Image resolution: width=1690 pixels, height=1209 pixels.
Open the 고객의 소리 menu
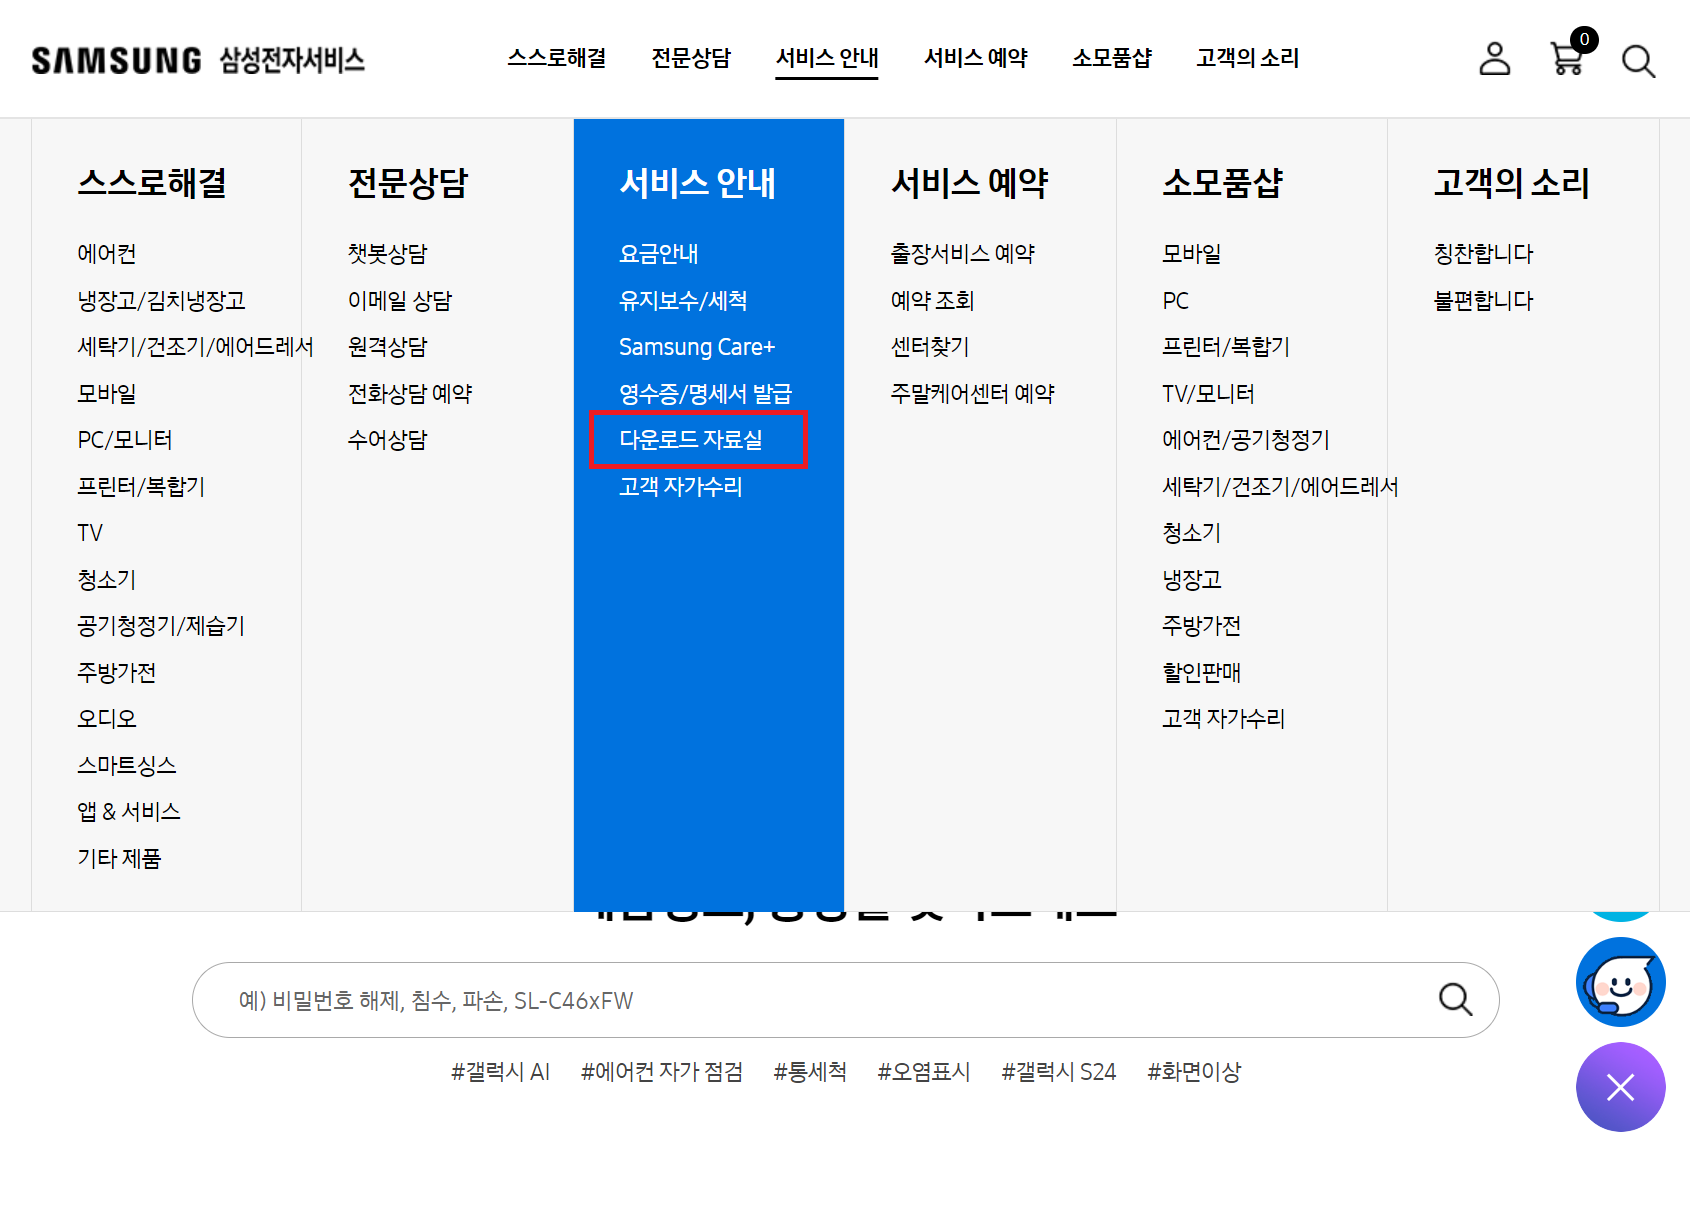[1246, 58]
